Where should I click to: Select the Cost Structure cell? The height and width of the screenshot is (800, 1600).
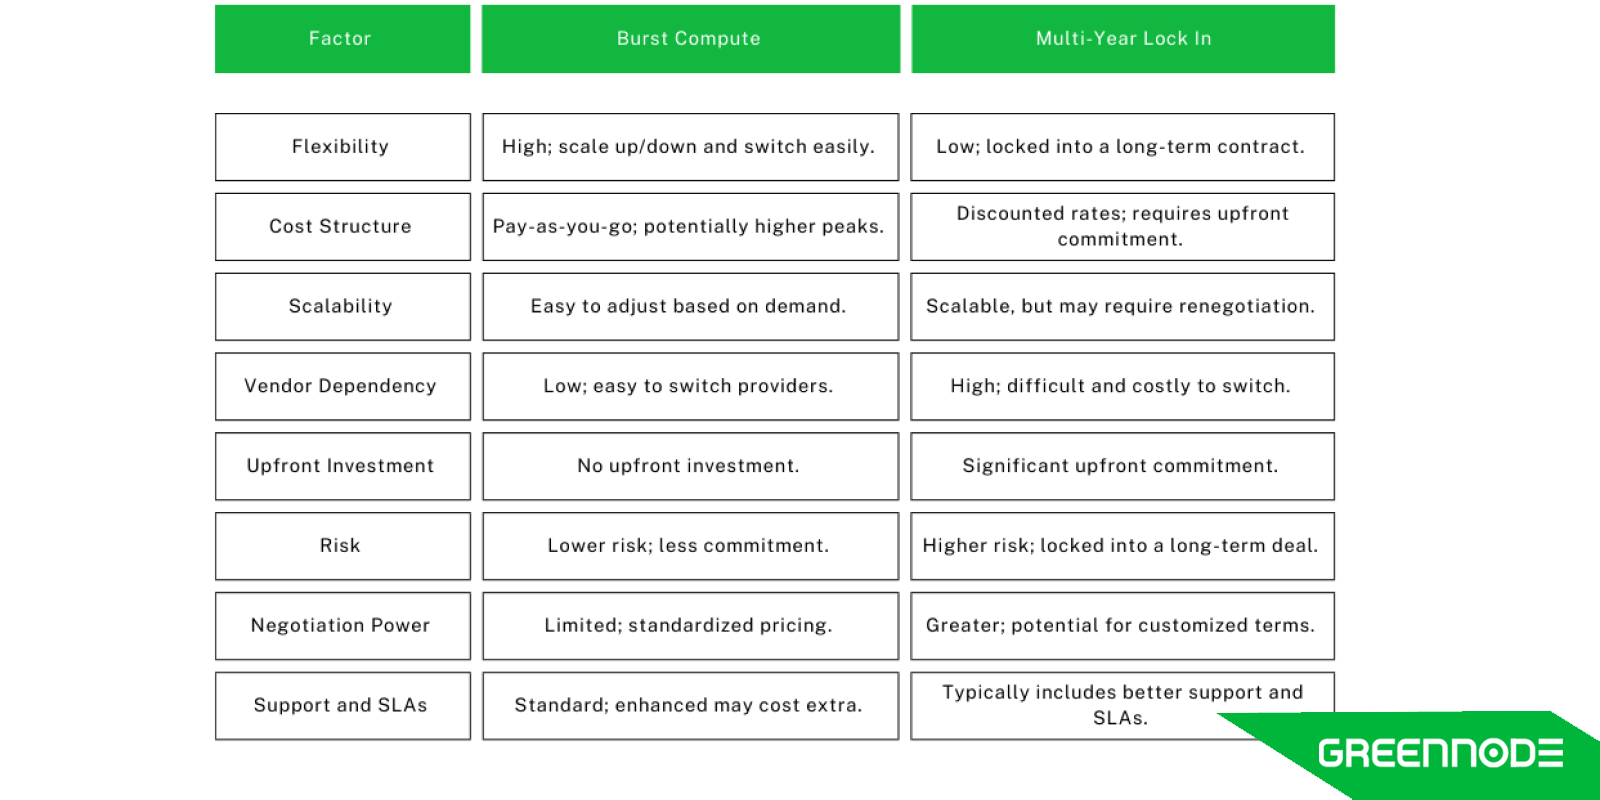pyautogui.click(x=342, y=227)
